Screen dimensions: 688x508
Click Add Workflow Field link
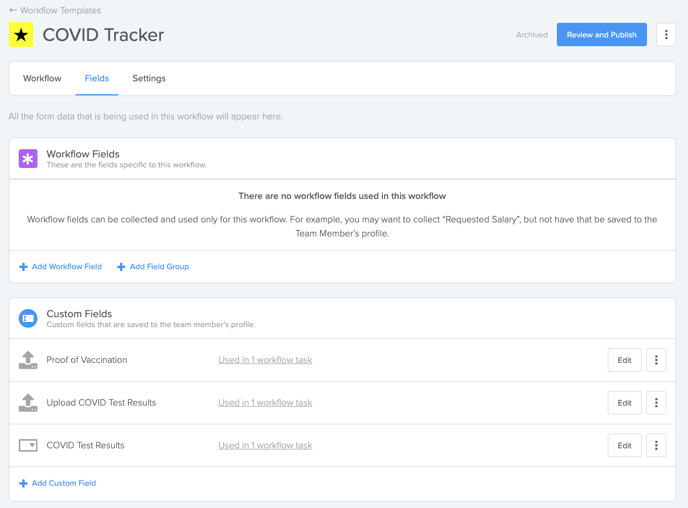61,267
